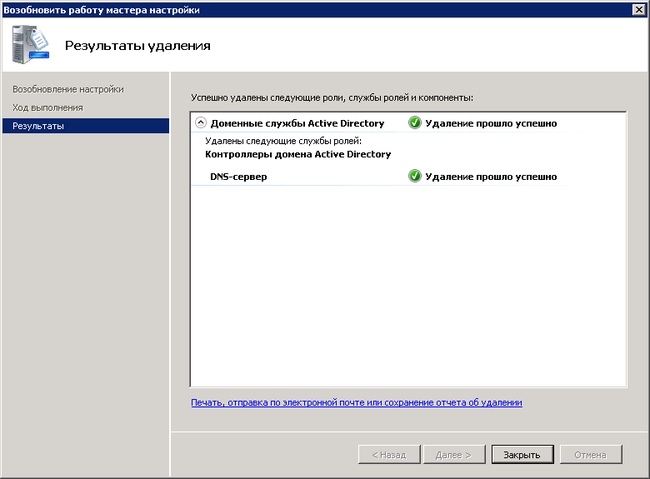
Task: Click green checkmark next to DNS-сервер row
Action: [415, 176]
